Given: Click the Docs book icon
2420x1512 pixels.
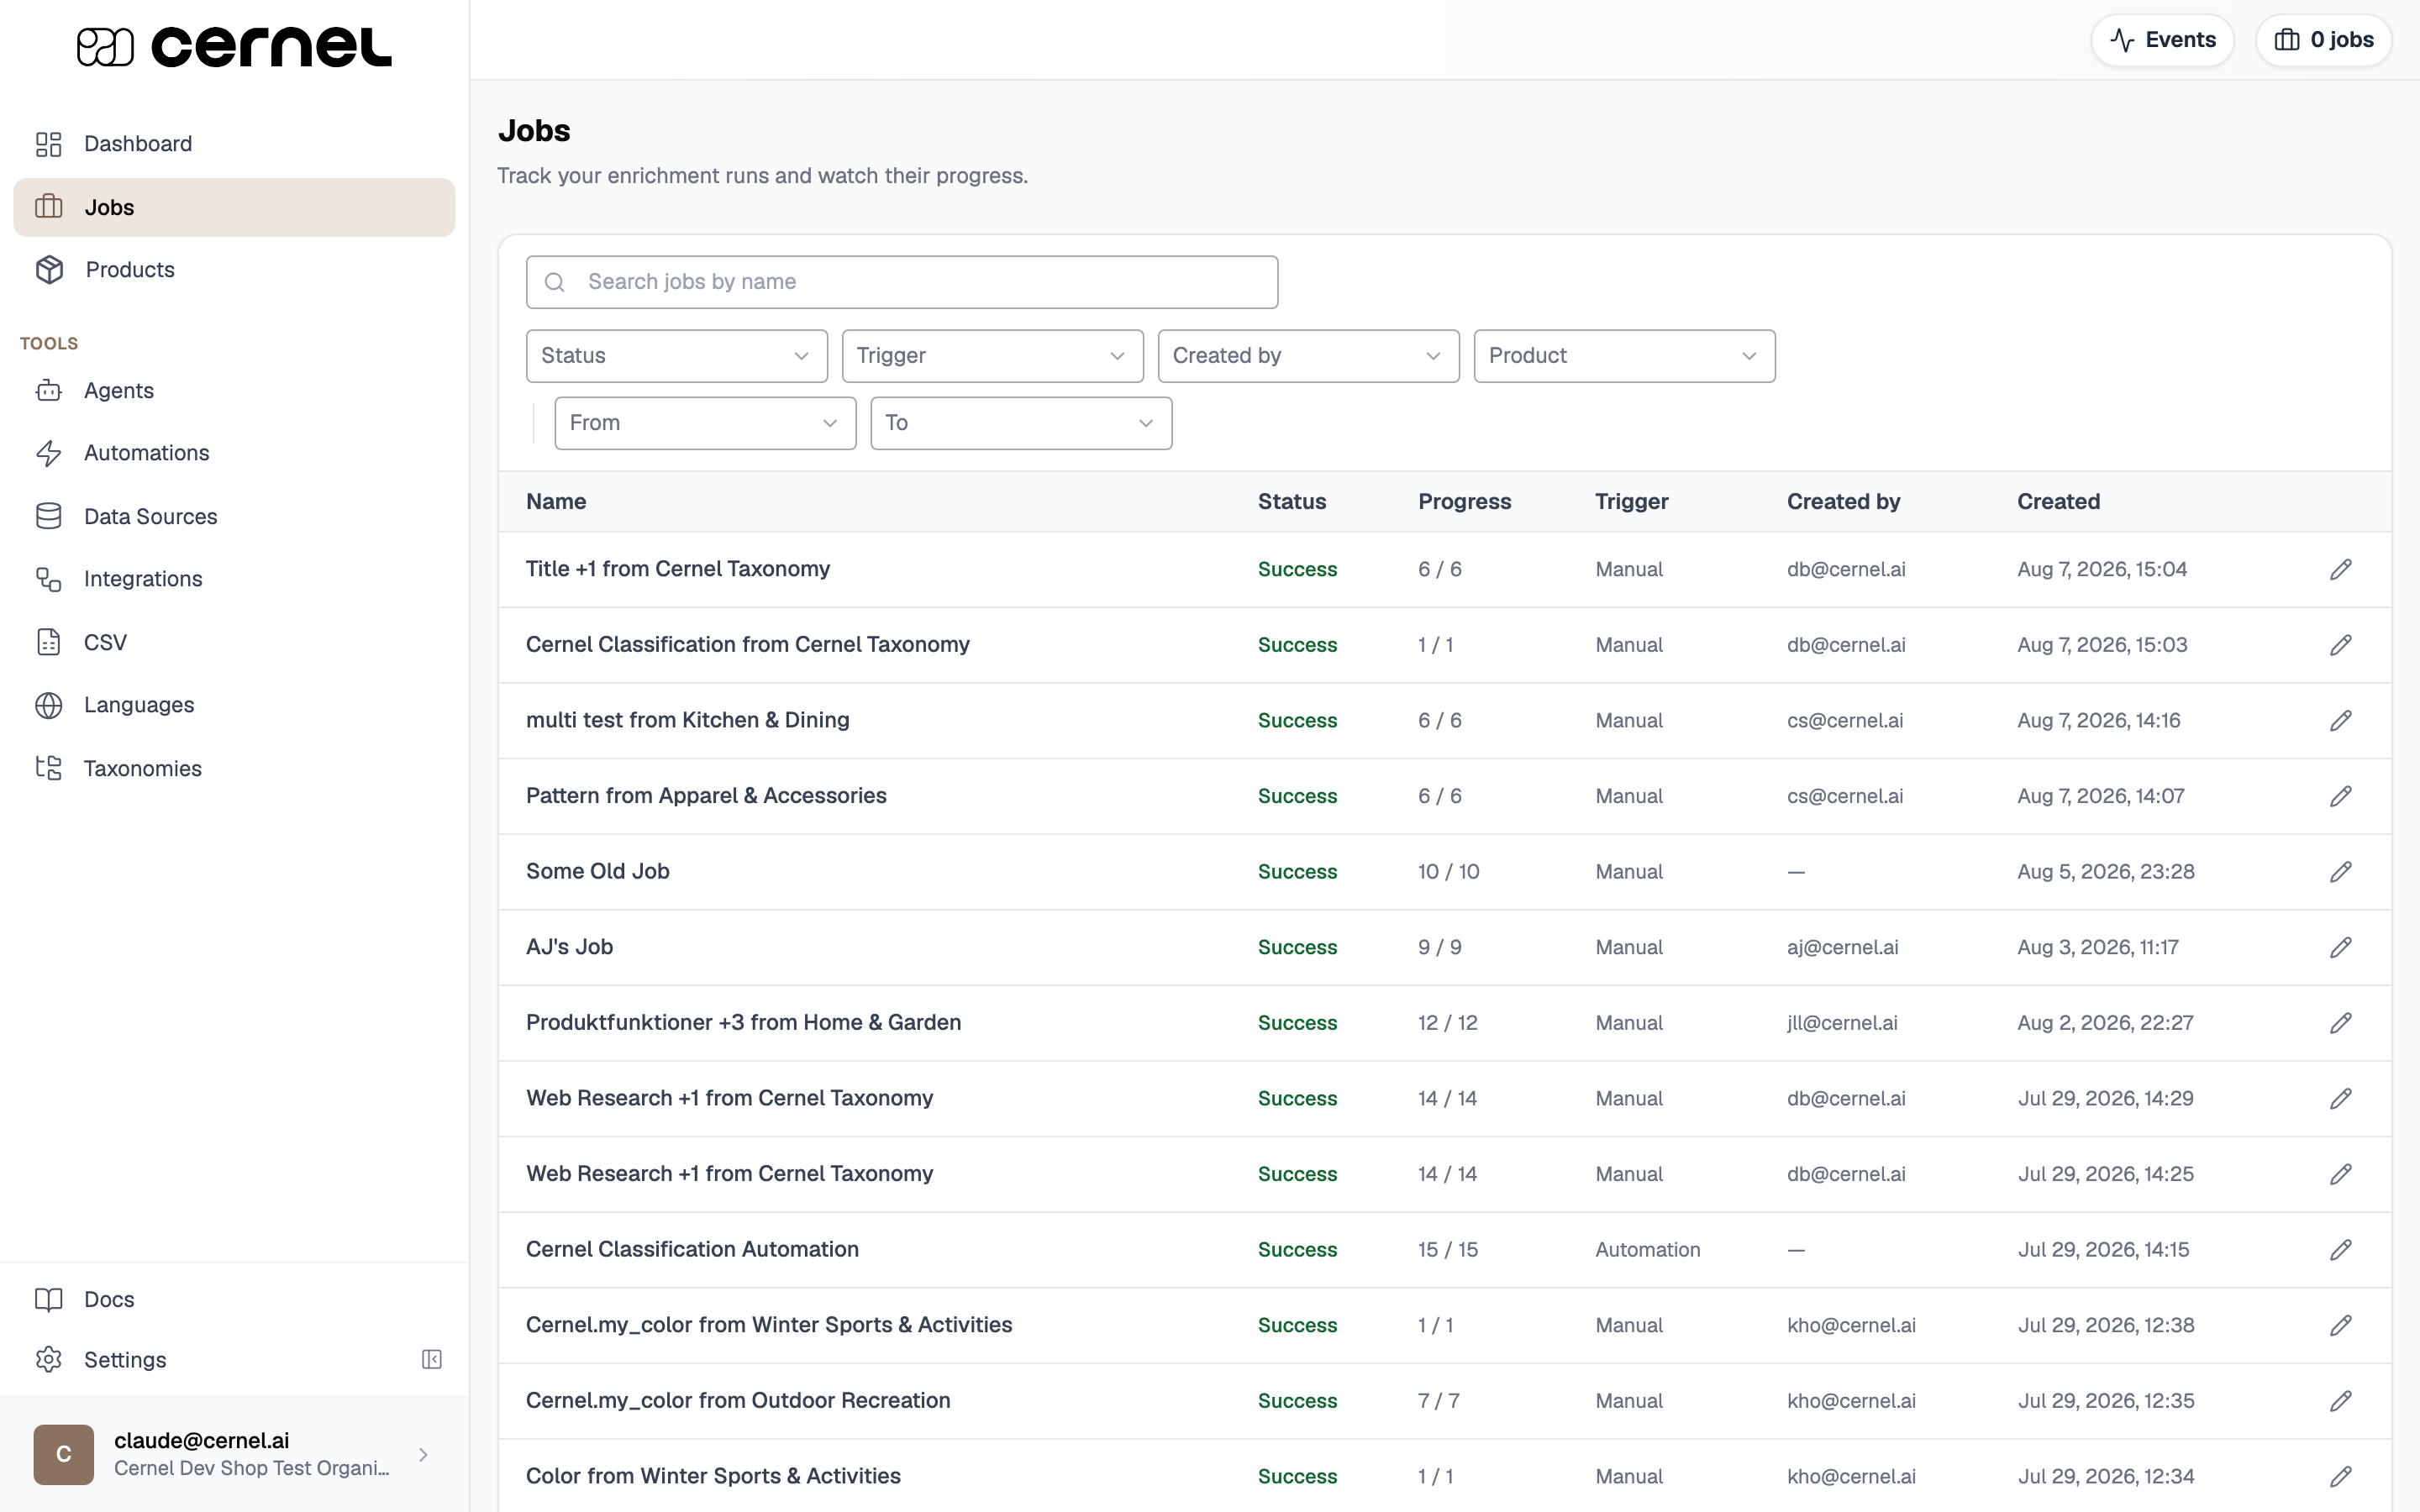Looking at the screenshot, I should (49, 1299).
